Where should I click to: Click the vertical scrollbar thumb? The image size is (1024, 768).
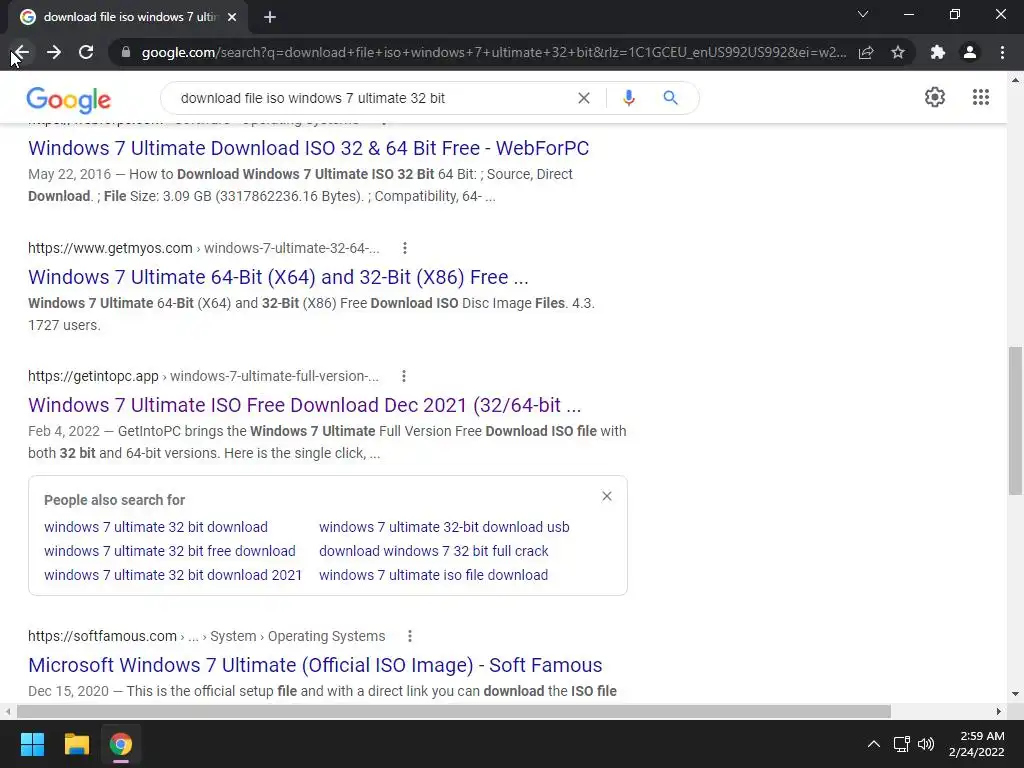[1015, 421]
